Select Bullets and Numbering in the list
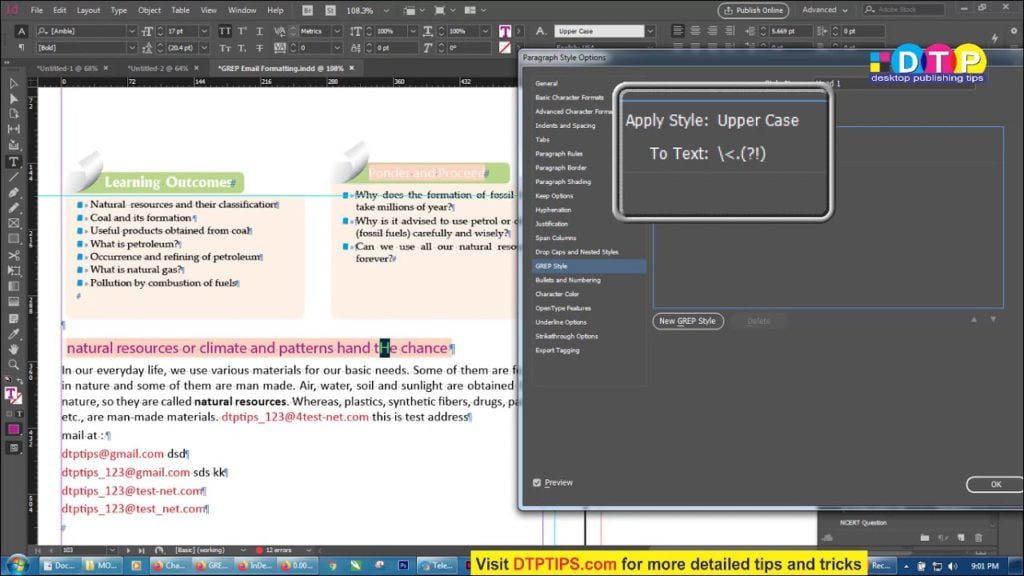 (567, 280)
